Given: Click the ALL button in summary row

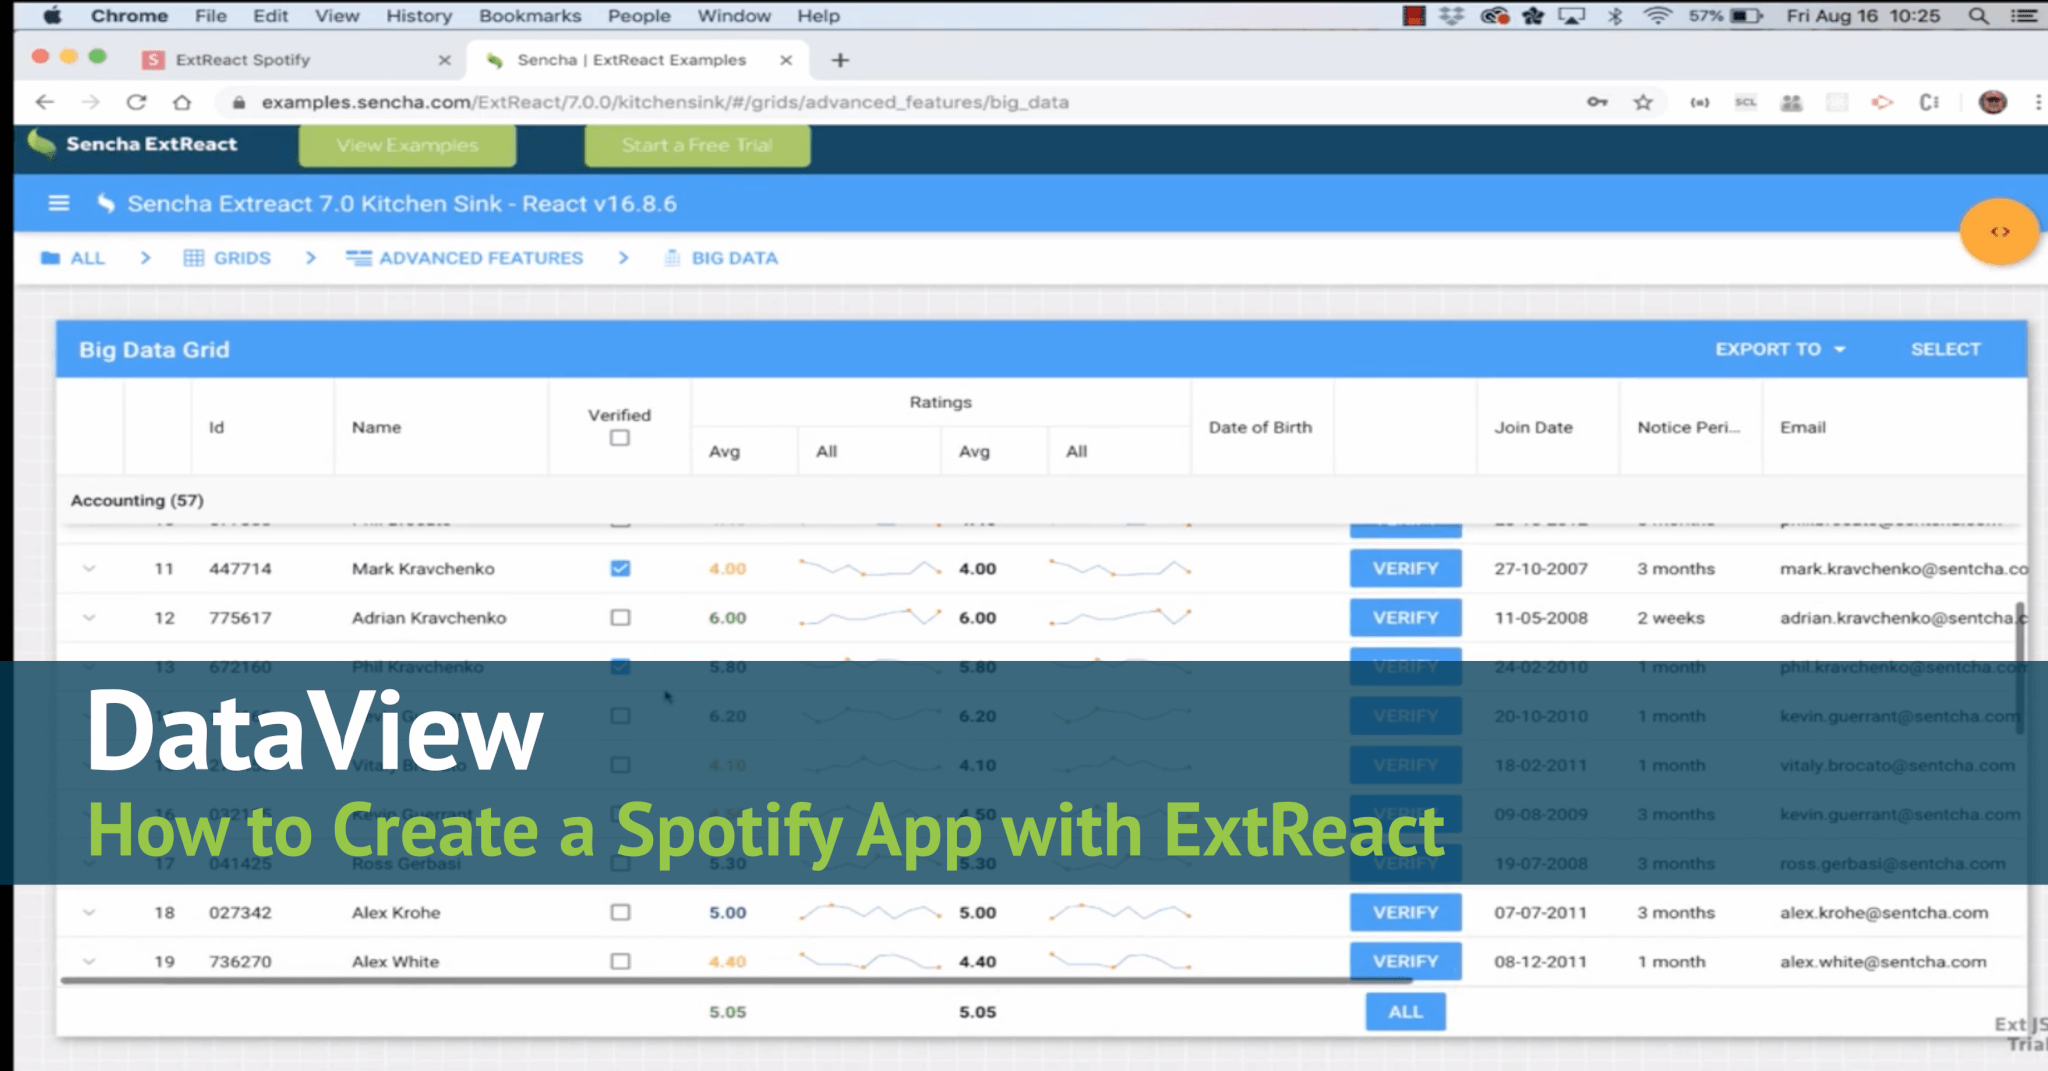Looking at the screenshot, I should [1405, 1012].
